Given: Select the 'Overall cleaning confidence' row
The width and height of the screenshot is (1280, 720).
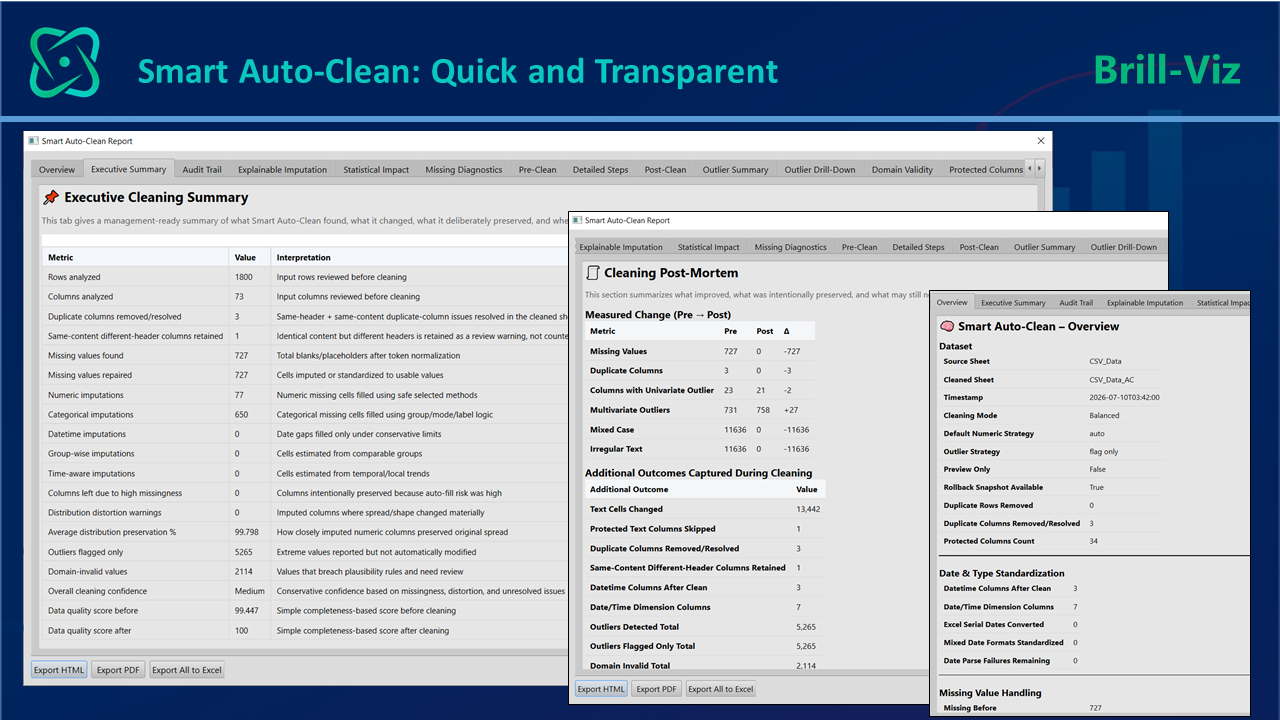Looking at the screenshot, I should [305, 591].
